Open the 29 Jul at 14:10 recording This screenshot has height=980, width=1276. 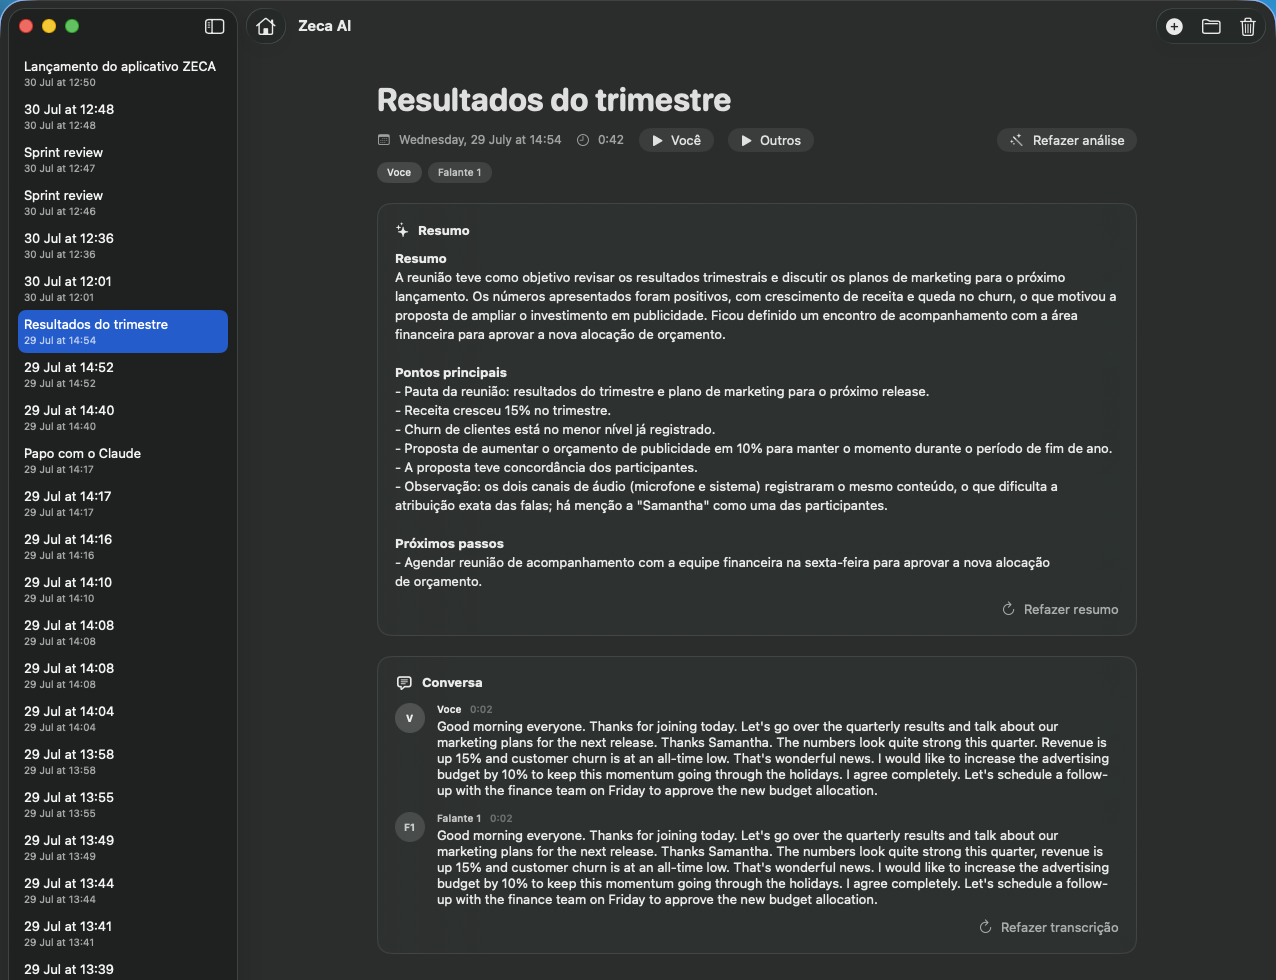click(123, 589)
